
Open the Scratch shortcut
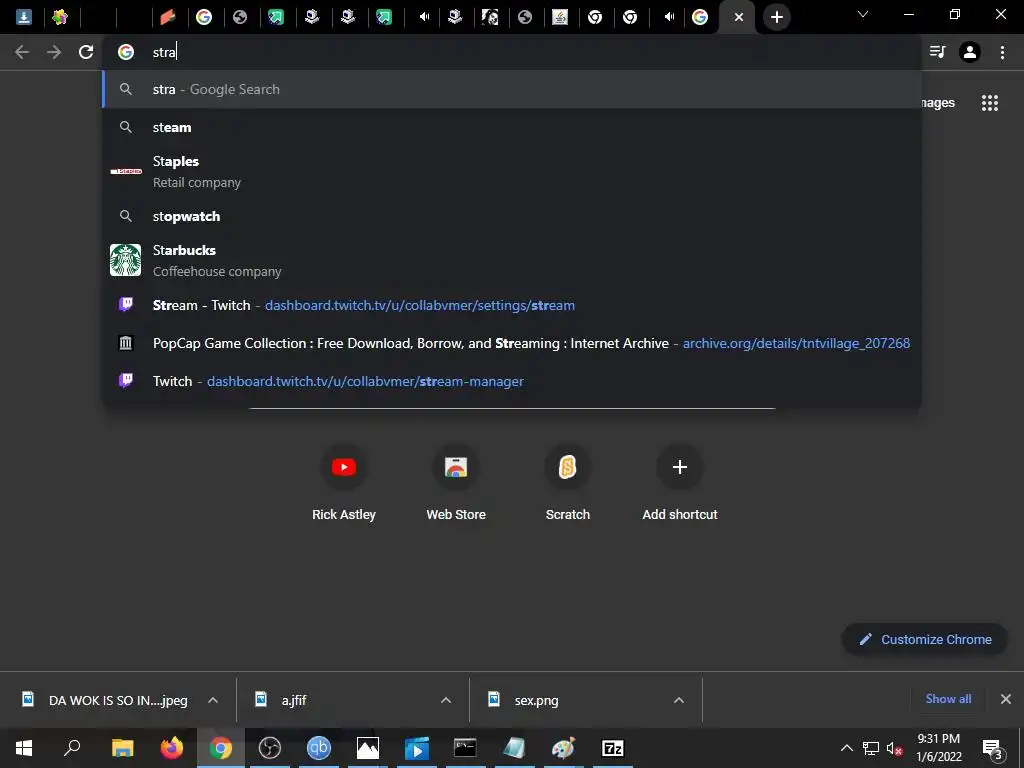click(568, 482)
